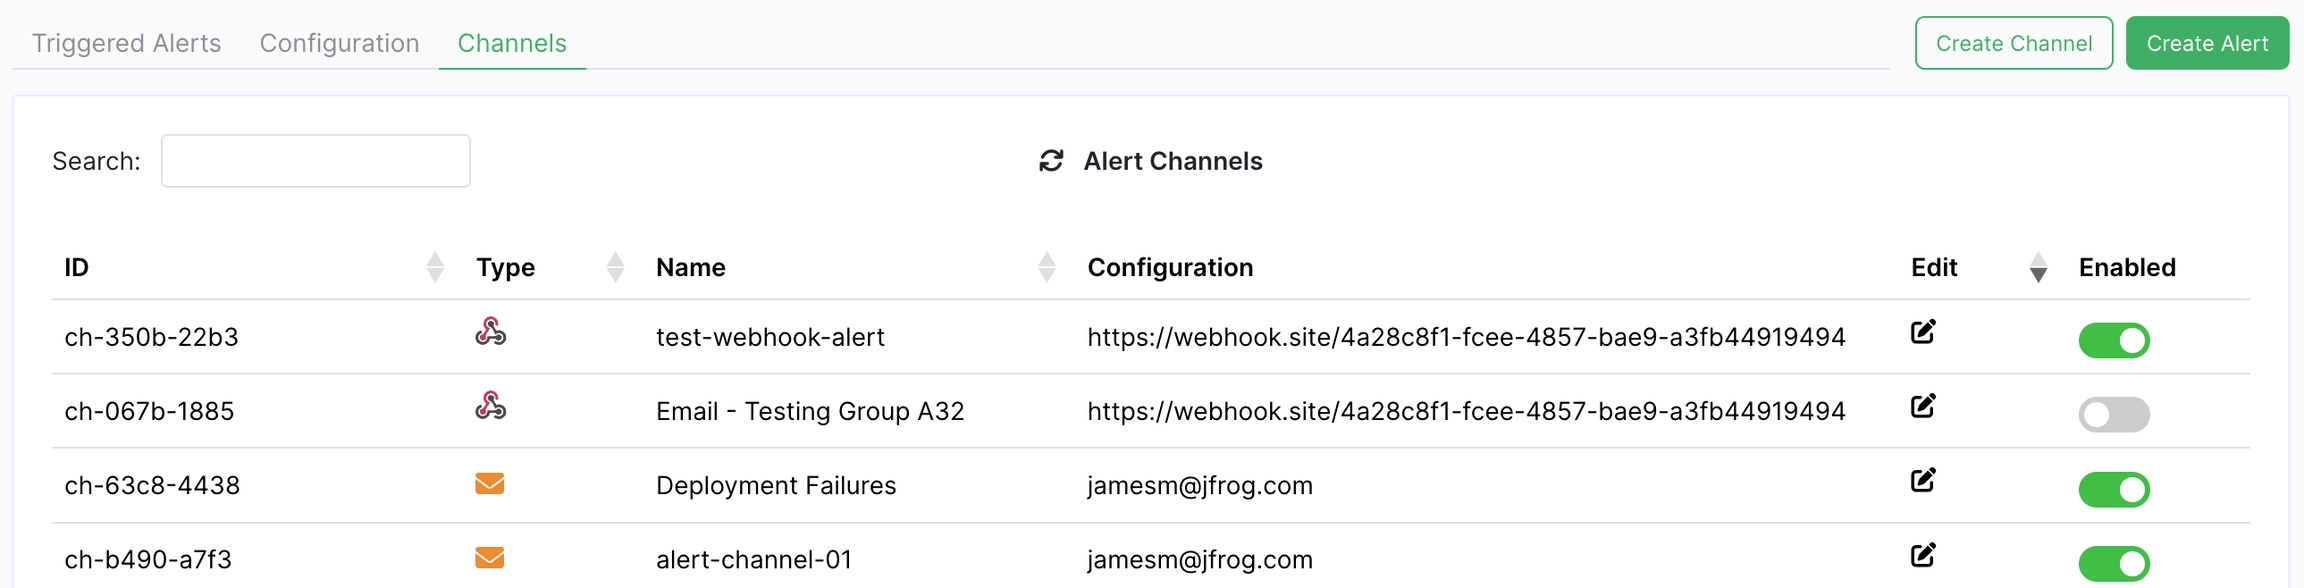Image resolution: width=2304 pixels, height=588 pixels.
Task: Edit the Email - Testing Group A32 channel
Action: tap(1923, 406)
